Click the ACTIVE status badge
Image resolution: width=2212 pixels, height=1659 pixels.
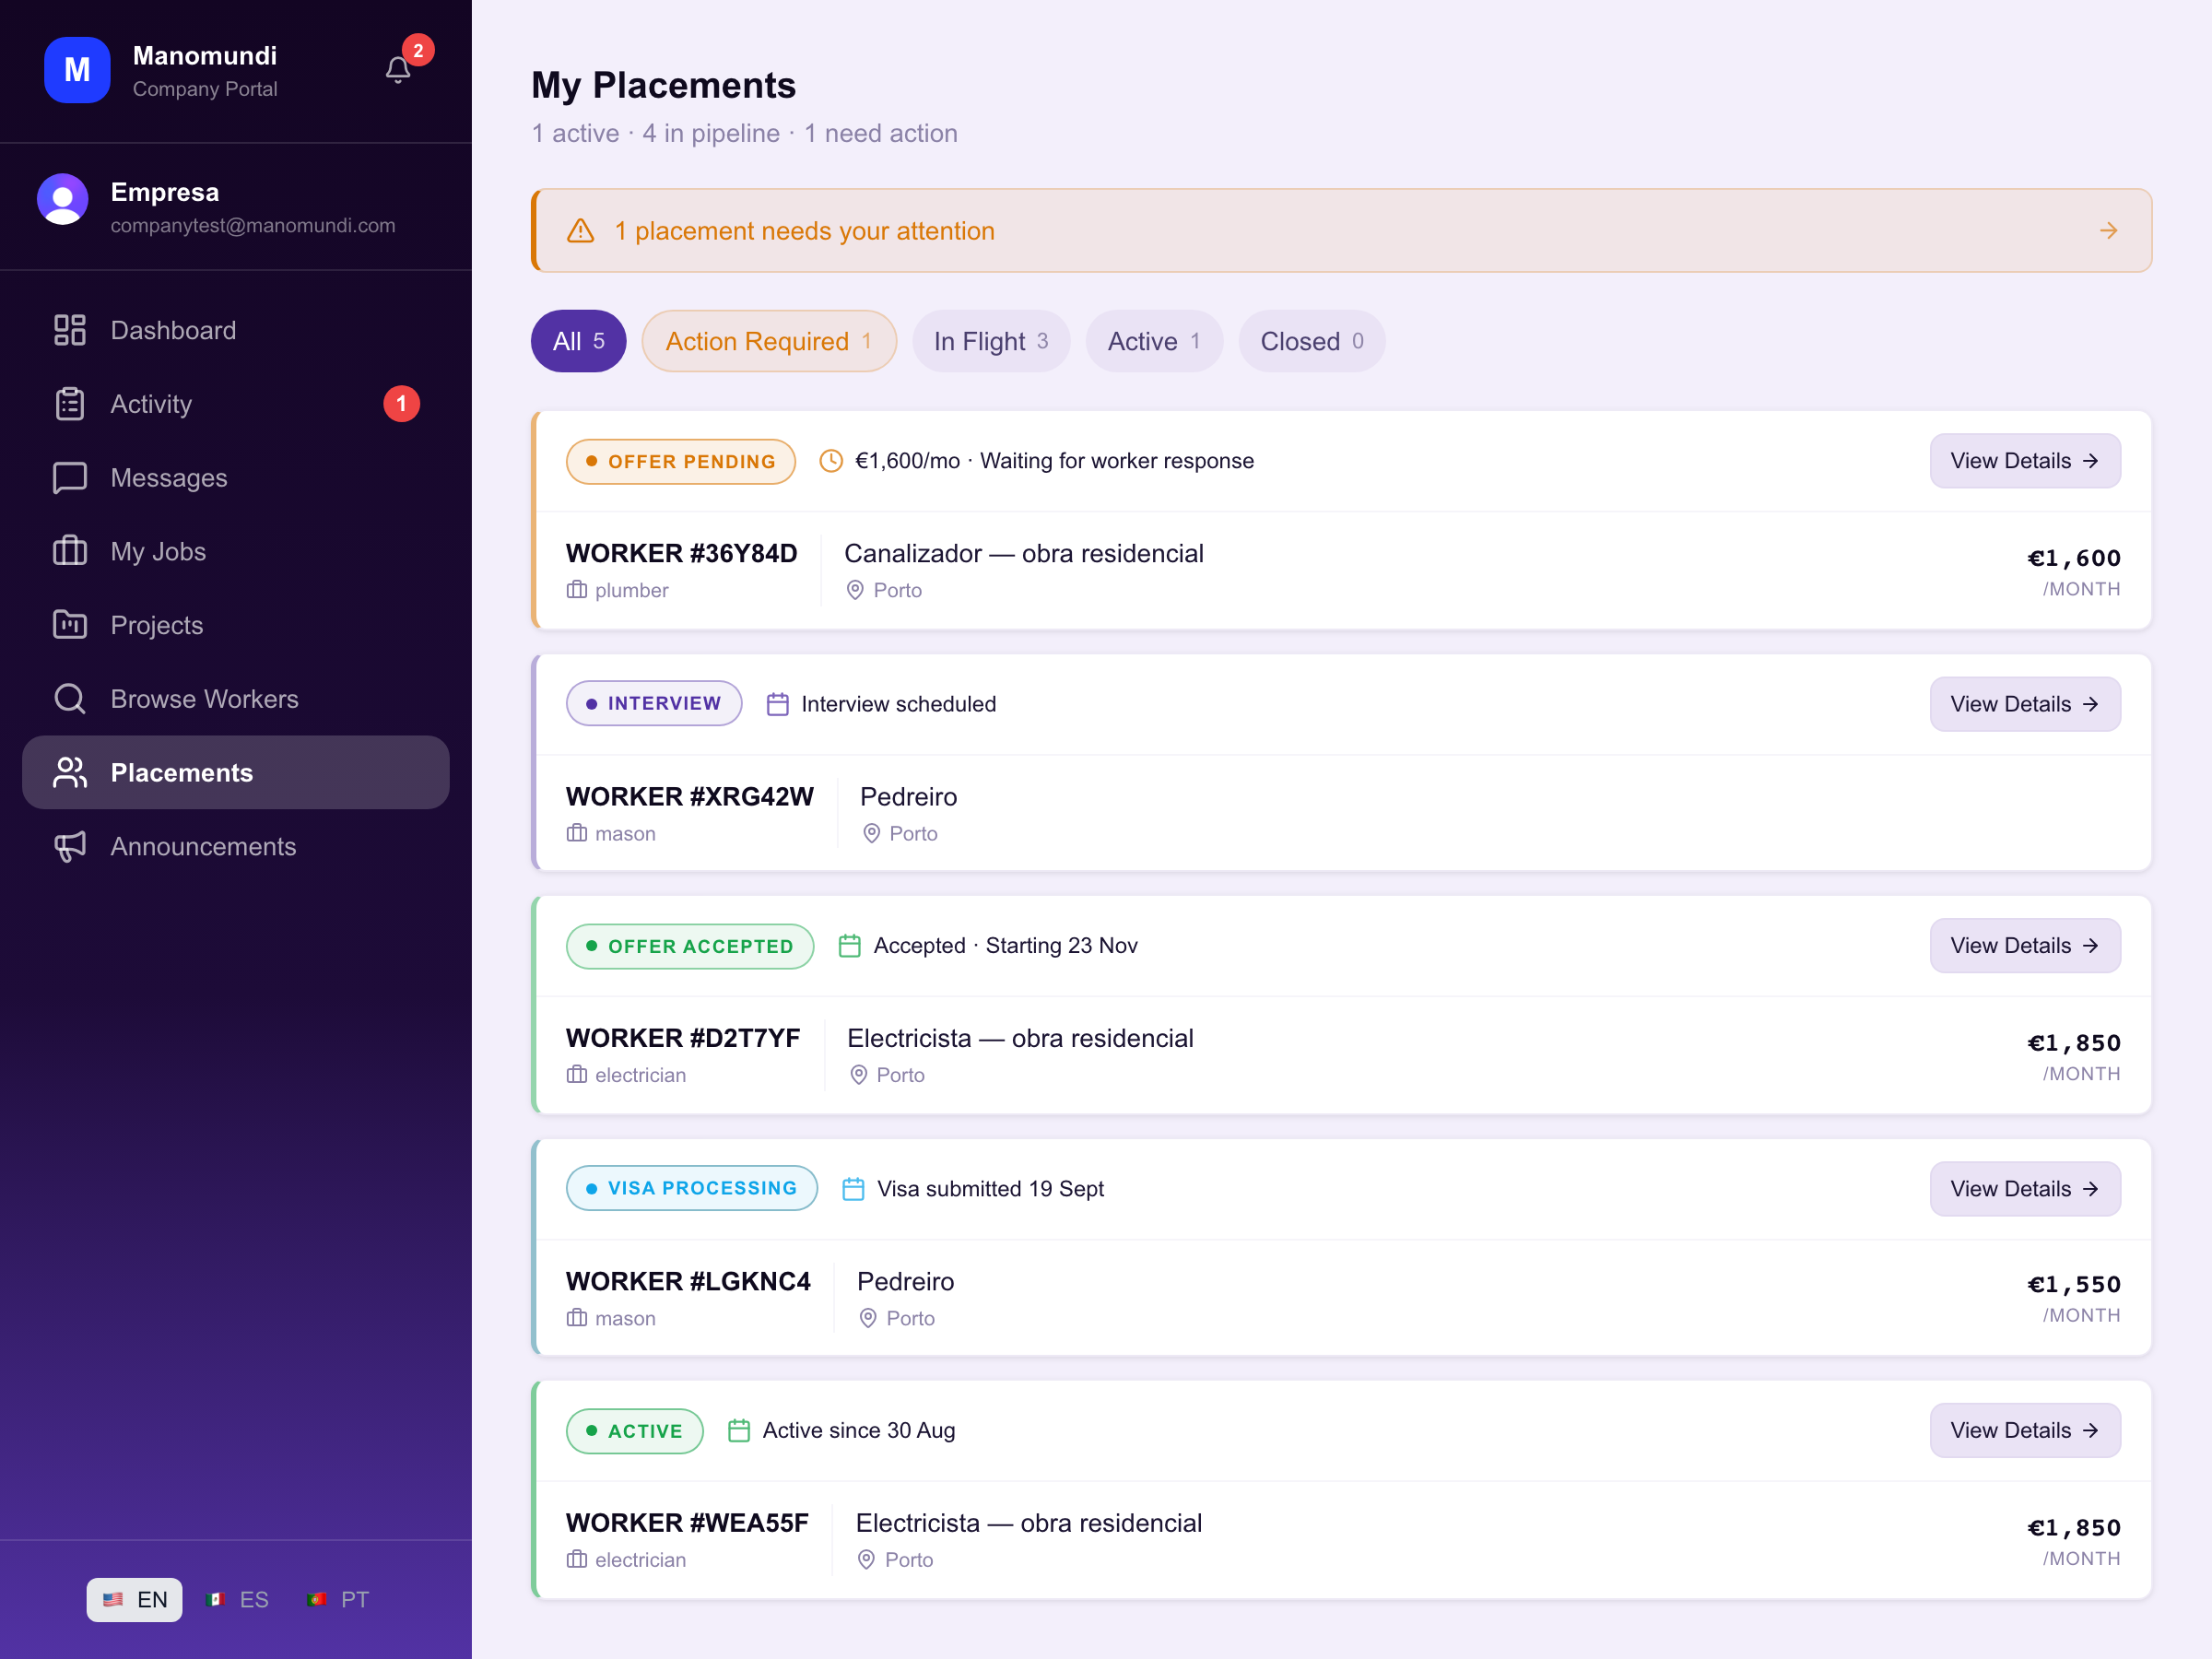[634, 1431]
